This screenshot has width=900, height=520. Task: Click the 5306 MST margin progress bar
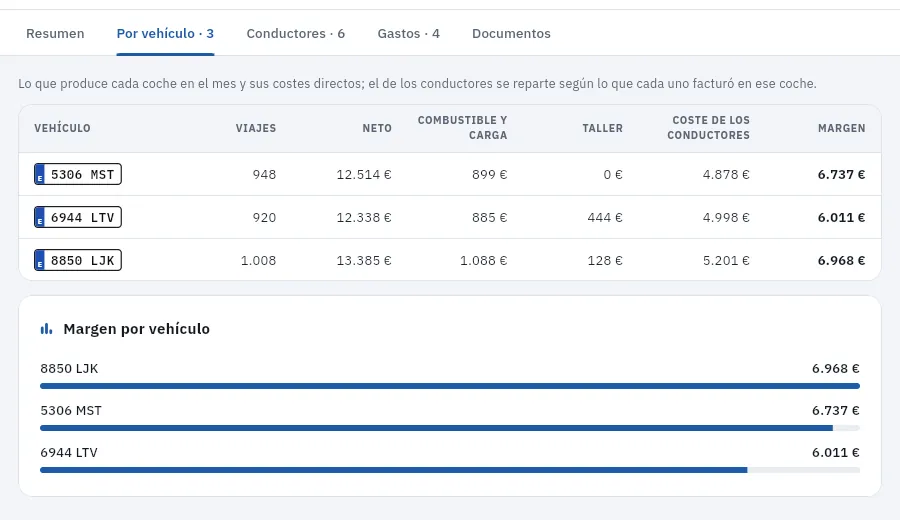[450, 428]
